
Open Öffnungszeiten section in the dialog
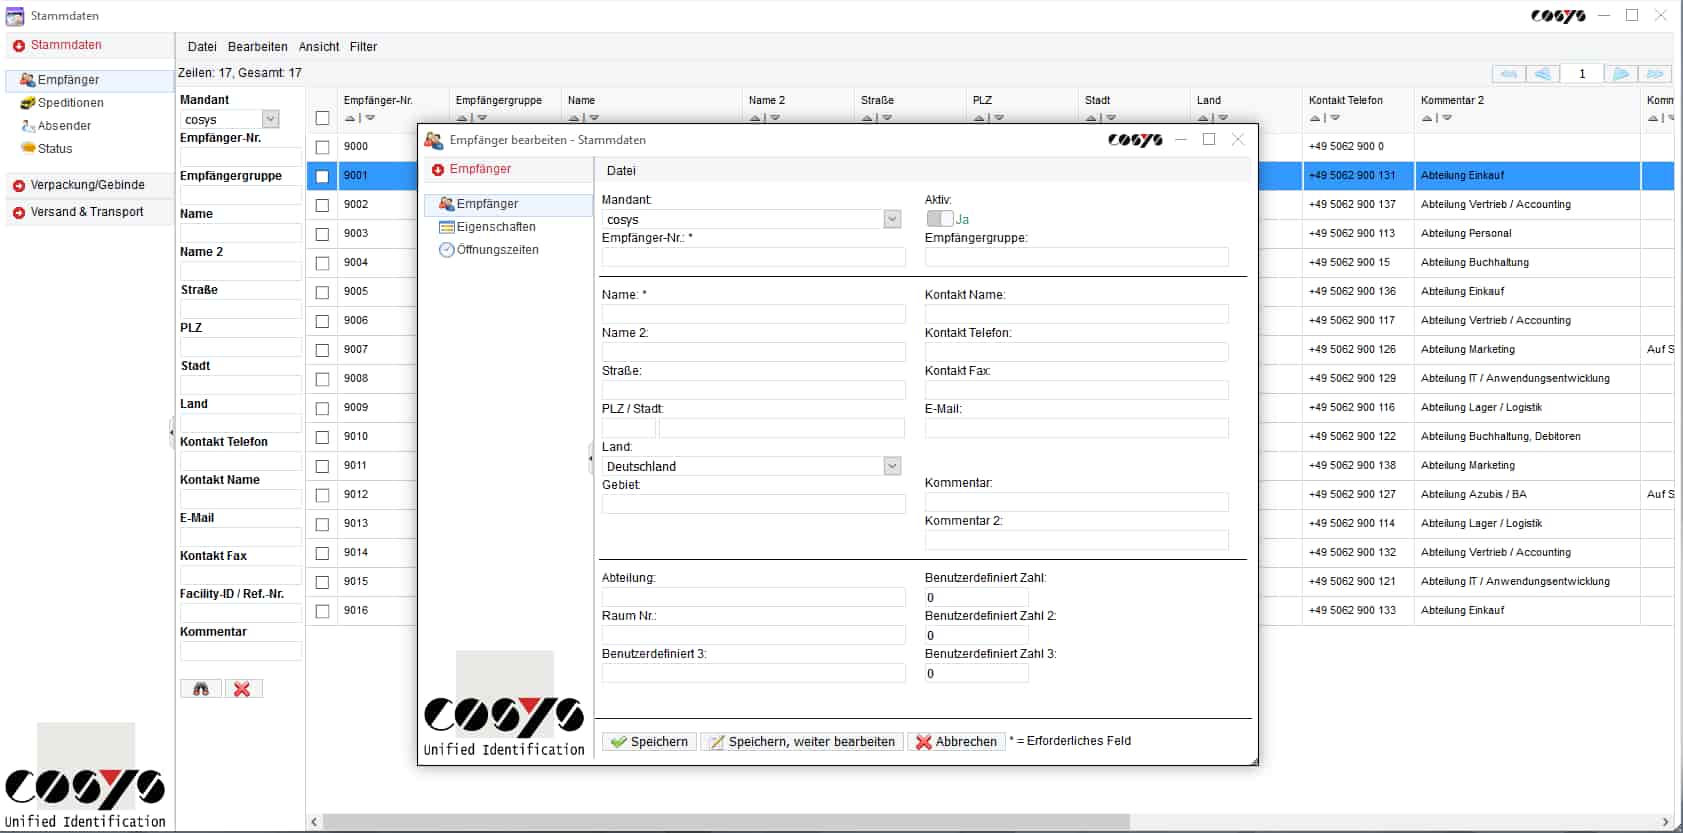tap(497, 250)
